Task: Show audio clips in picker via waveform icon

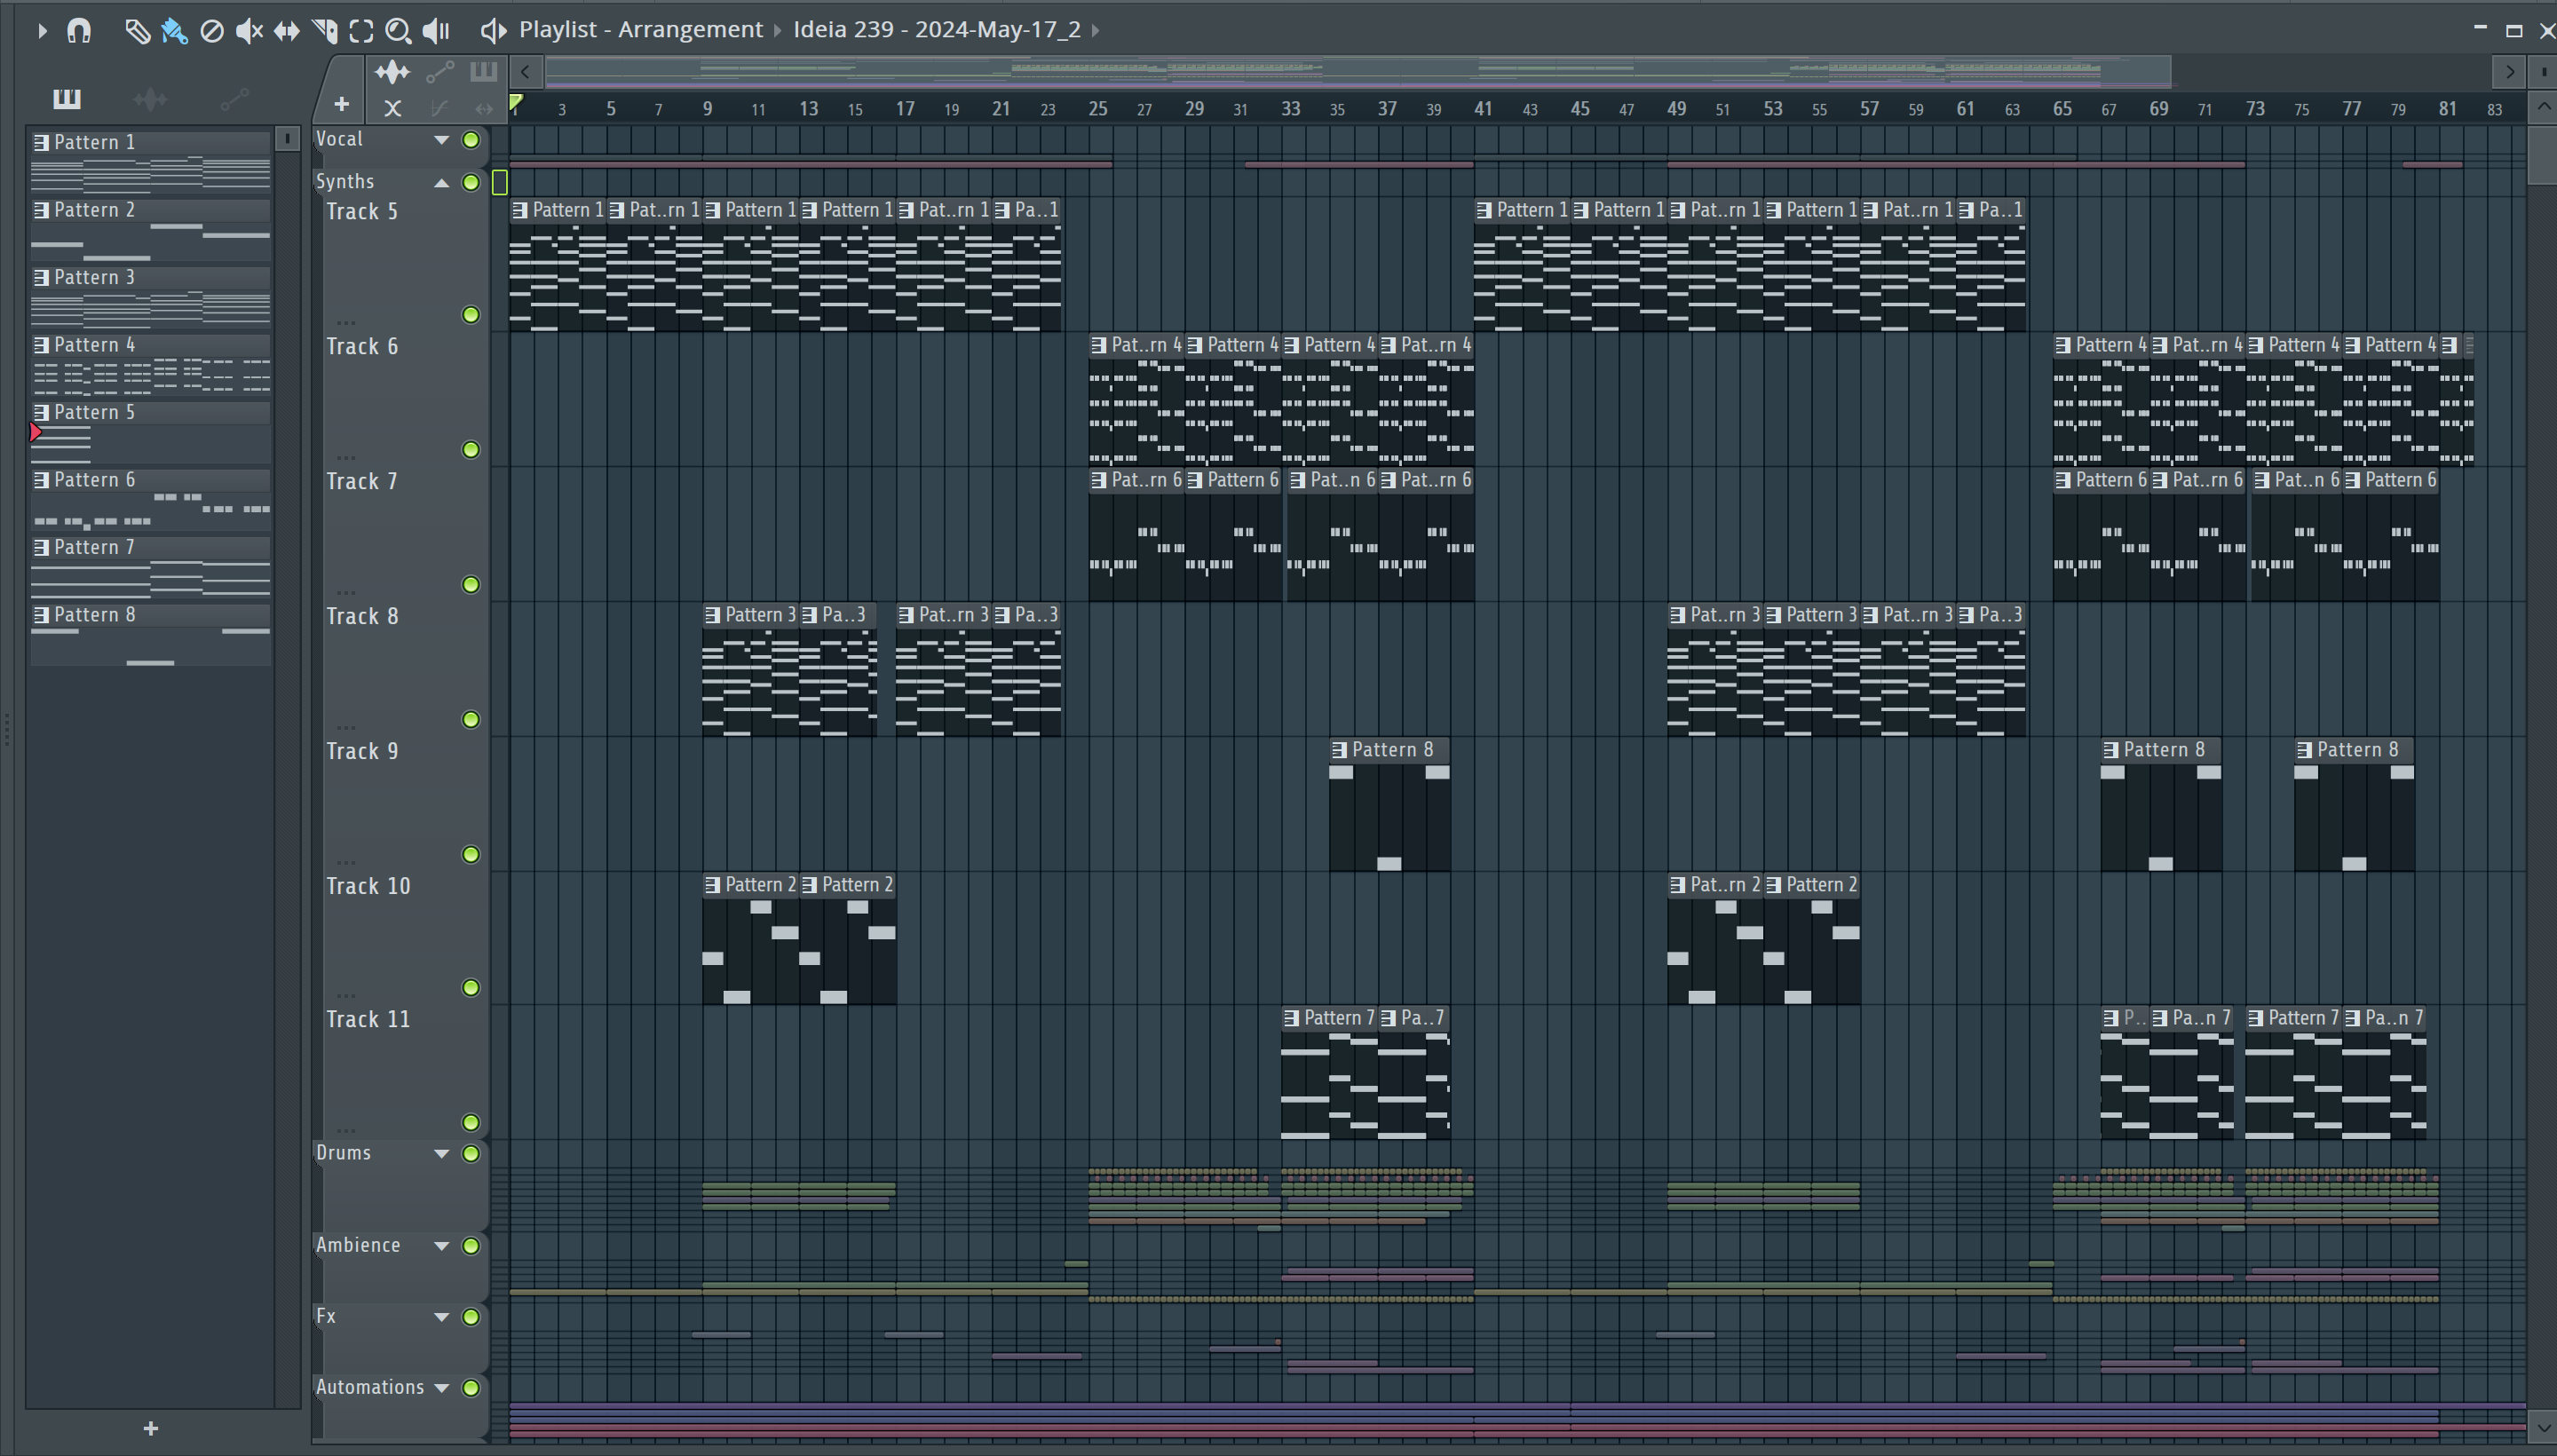Action: point(150,98)
